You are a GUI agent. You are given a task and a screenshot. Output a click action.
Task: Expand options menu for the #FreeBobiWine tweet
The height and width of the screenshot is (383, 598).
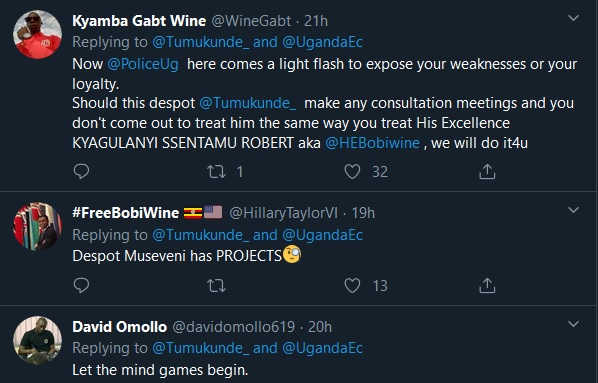574,209
